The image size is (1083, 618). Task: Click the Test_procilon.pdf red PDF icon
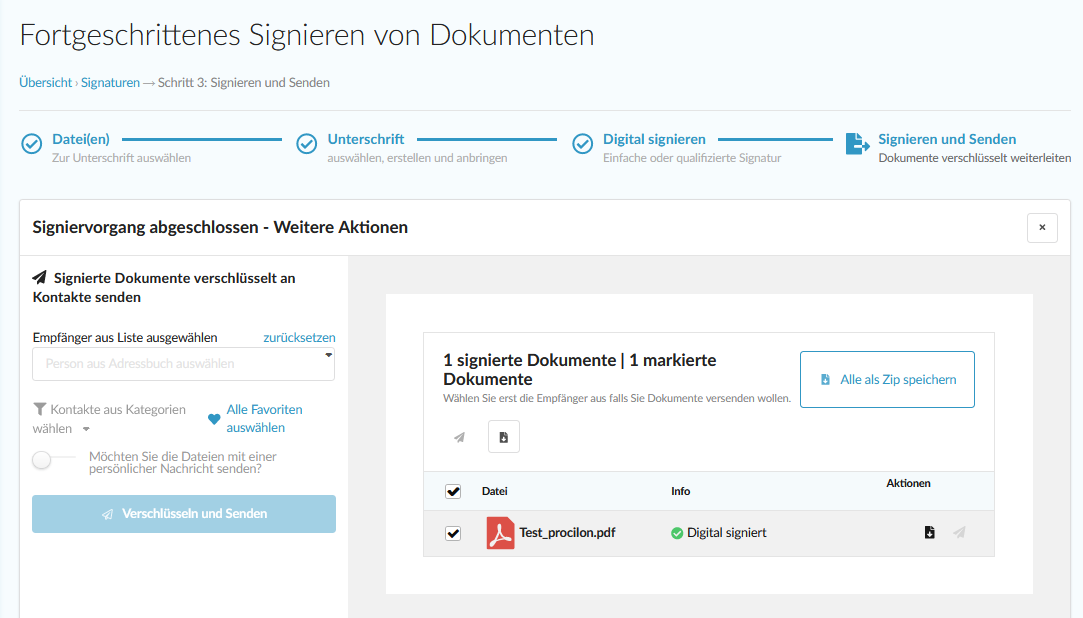500,533
